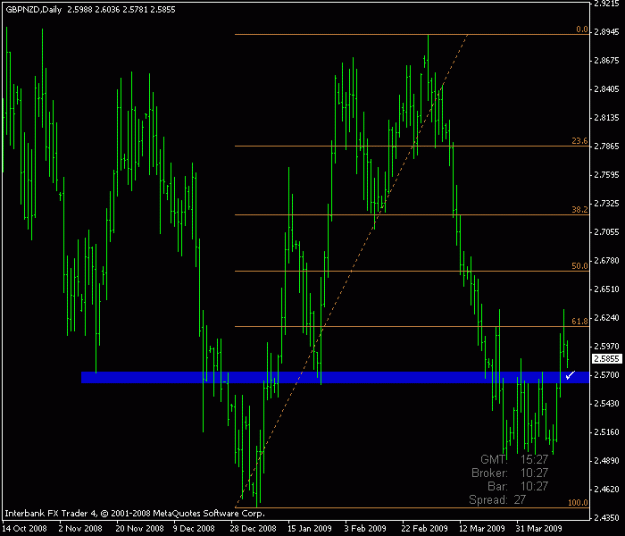Click the dashed Fibonacci trend line
Image resolution: width=625 pixels, height=536 pixels.
click(352, 271)
